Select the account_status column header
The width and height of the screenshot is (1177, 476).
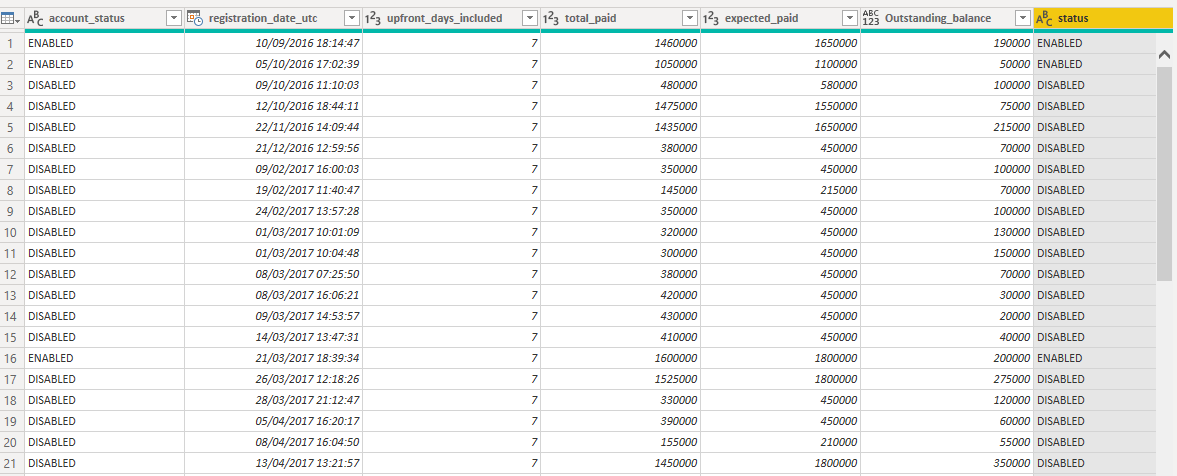tap(104, 18)
